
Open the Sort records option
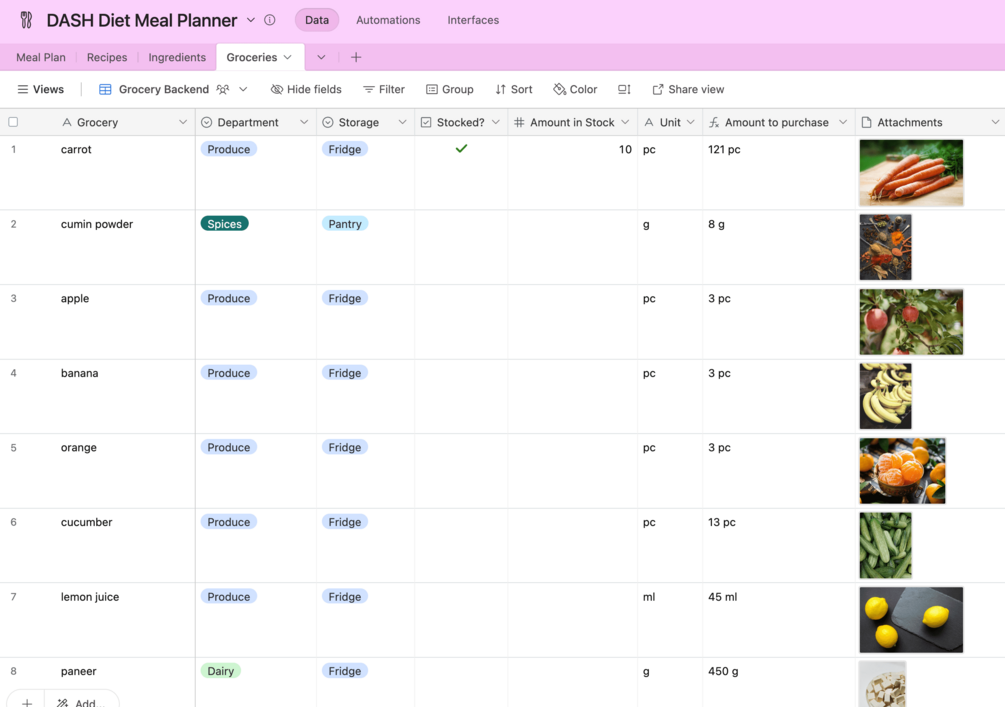click(x=514, y=89)
